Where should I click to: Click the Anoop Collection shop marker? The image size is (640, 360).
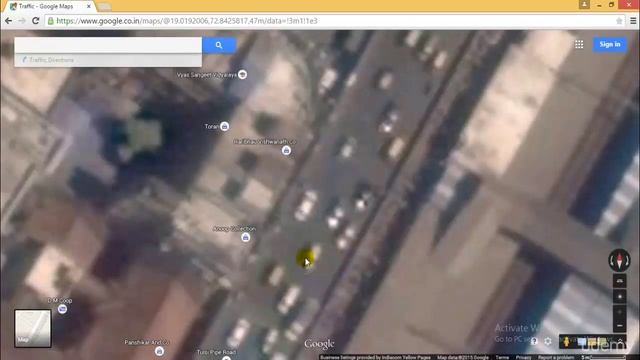245,237
